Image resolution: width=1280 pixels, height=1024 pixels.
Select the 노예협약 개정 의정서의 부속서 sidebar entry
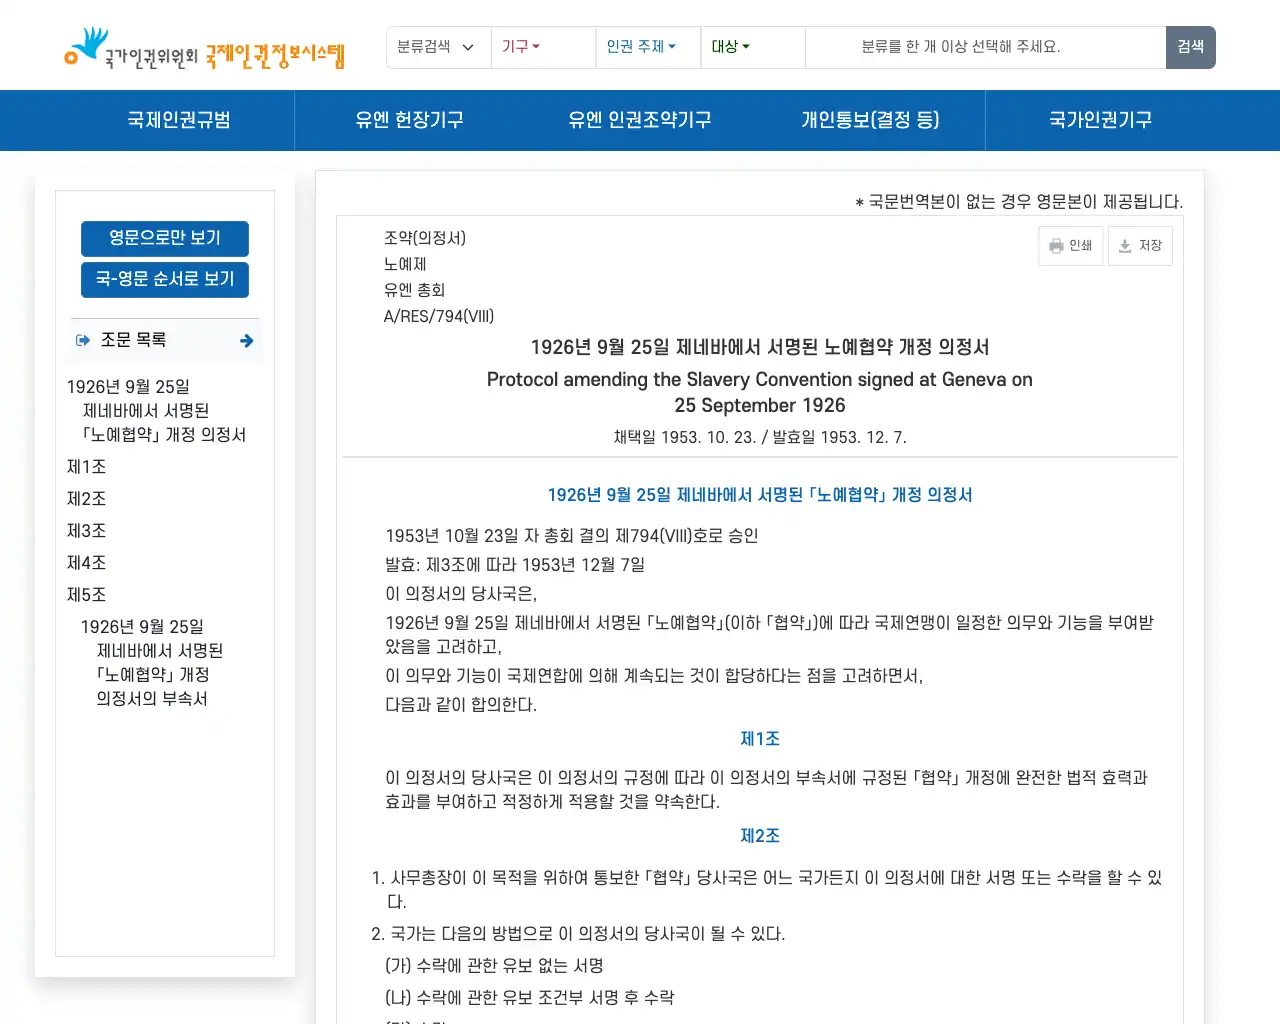click(x=150, y=662)
